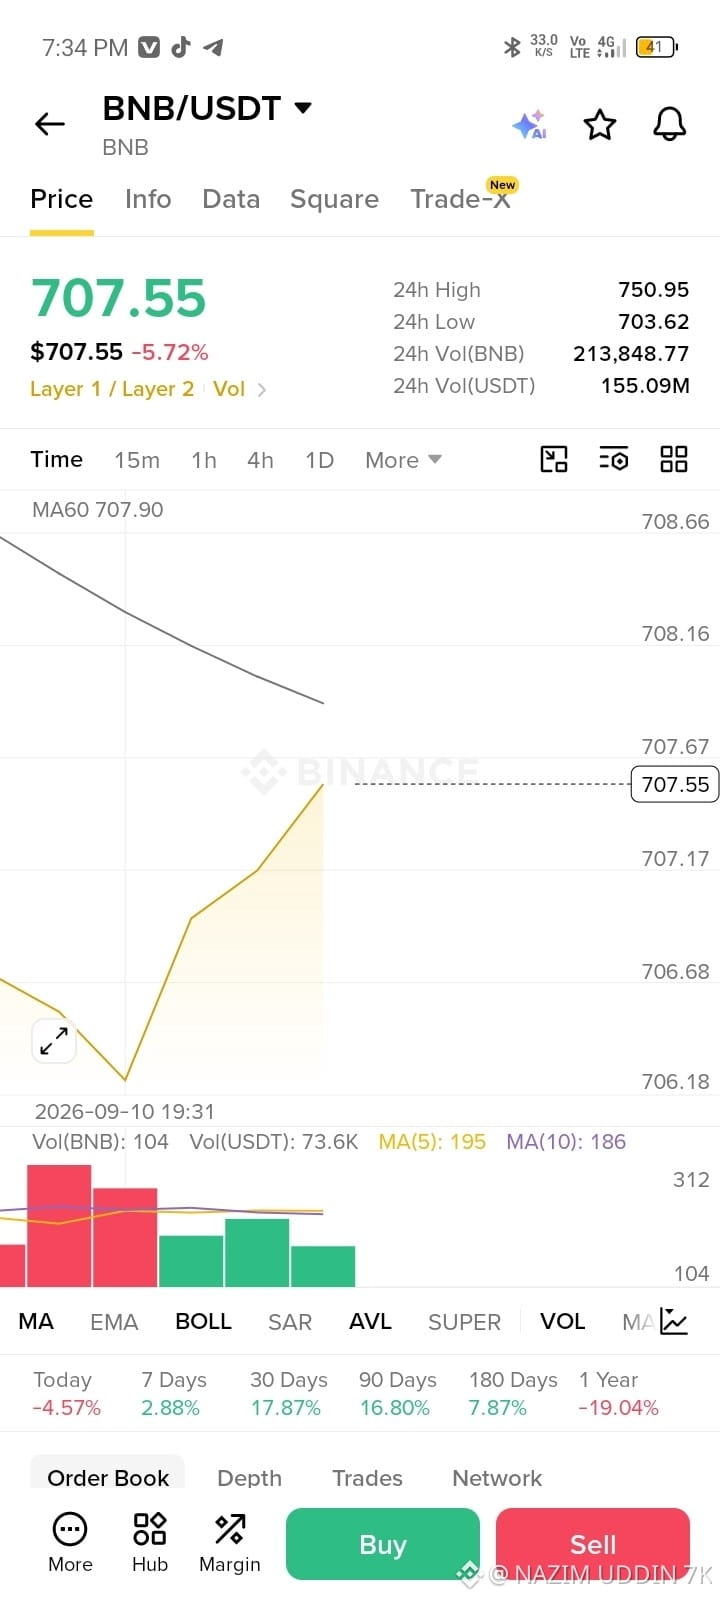Toggle the MA indicator
Image resolution: width=720 pixels, height=1600 pixels.
point(36,1321)
